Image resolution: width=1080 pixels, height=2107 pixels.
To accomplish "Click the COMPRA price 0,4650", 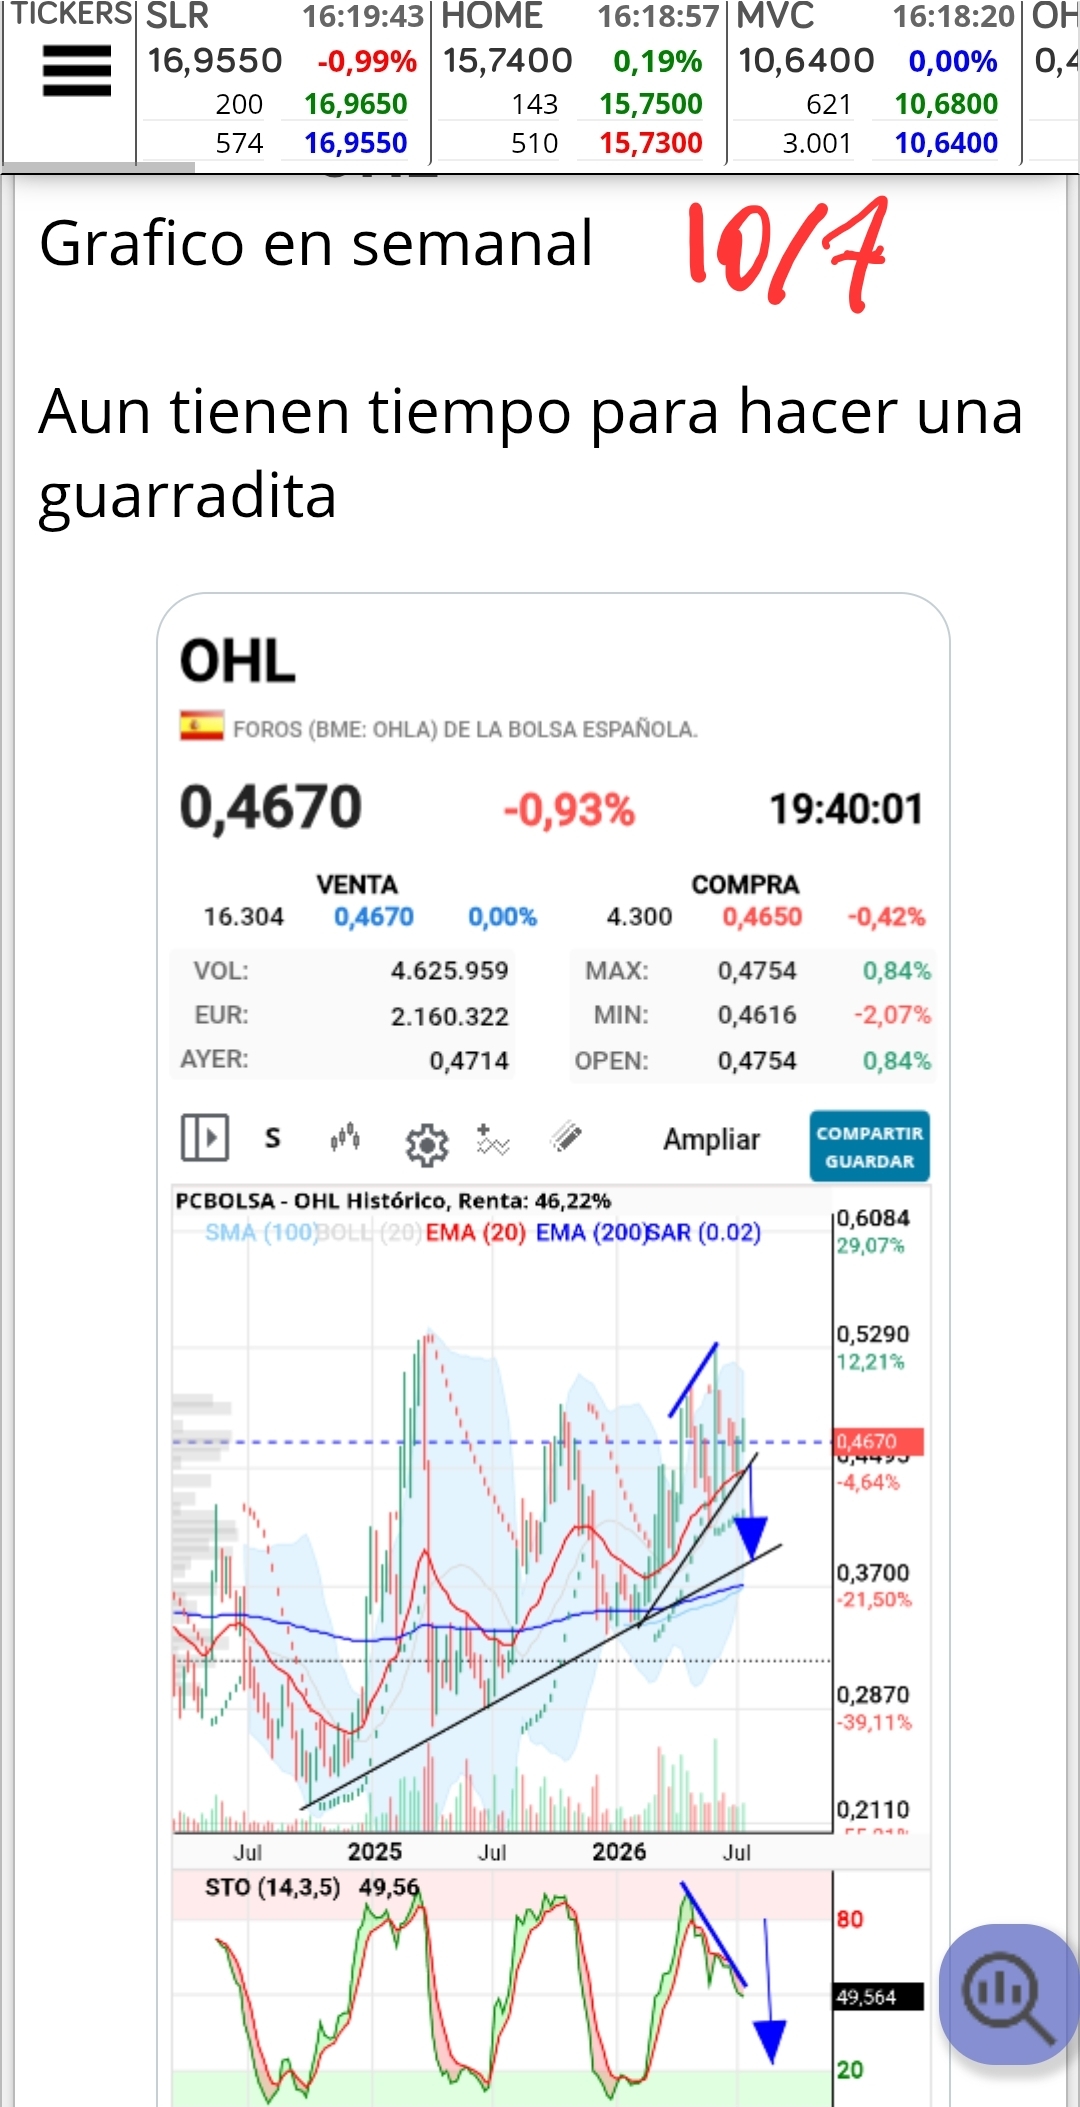I will click(763, 917).
